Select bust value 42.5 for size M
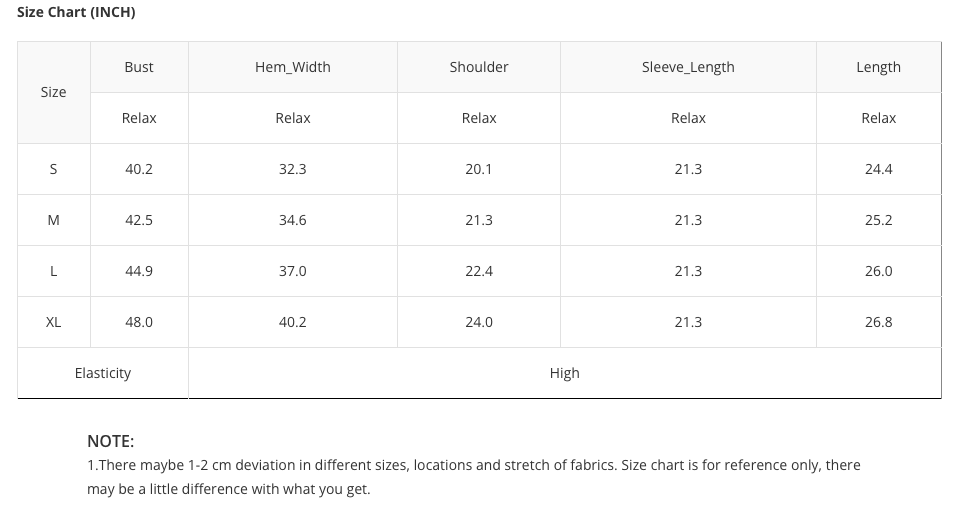 tap(139, 220)
